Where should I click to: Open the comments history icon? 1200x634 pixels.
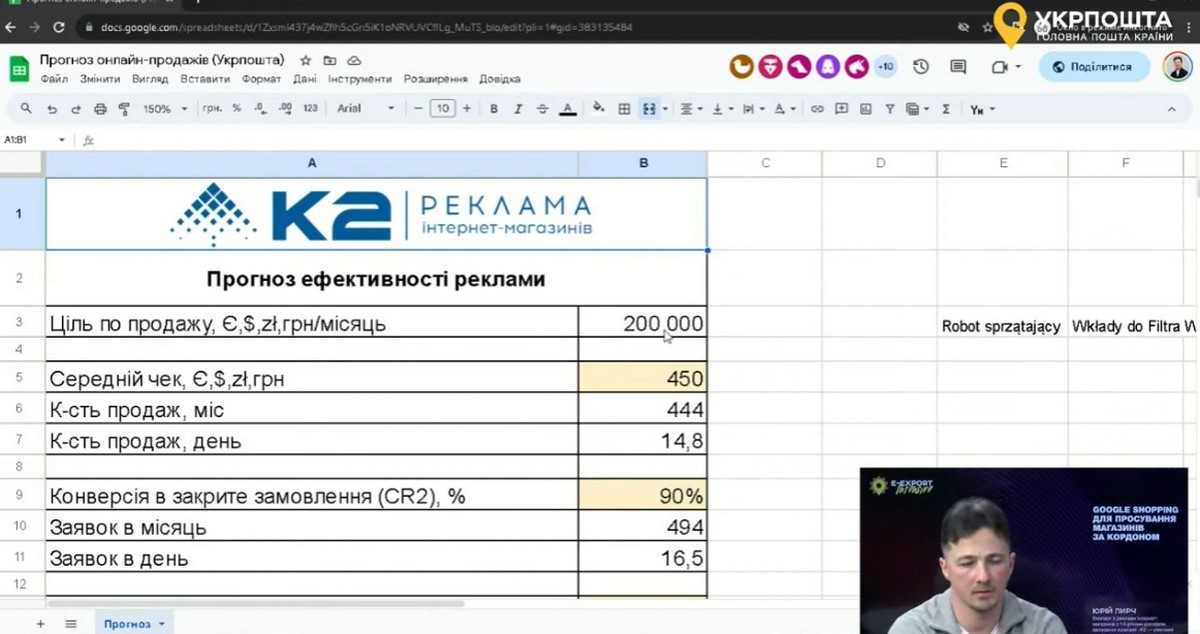958,67
